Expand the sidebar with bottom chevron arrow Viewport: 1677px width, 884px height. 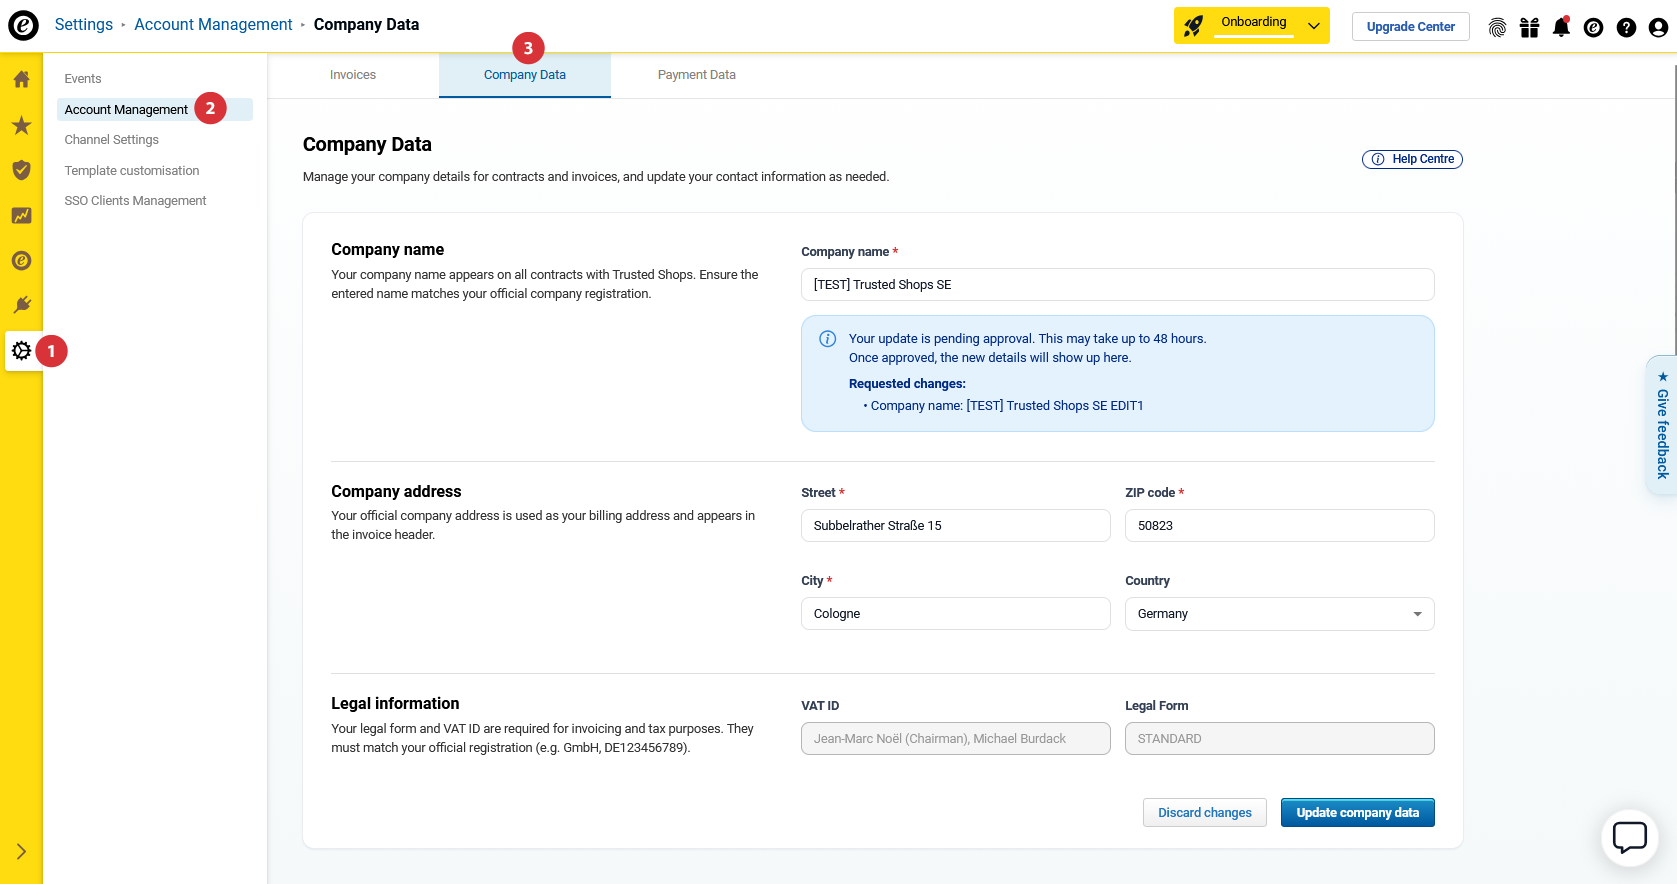pyautogui.click(x=21, y=852)
